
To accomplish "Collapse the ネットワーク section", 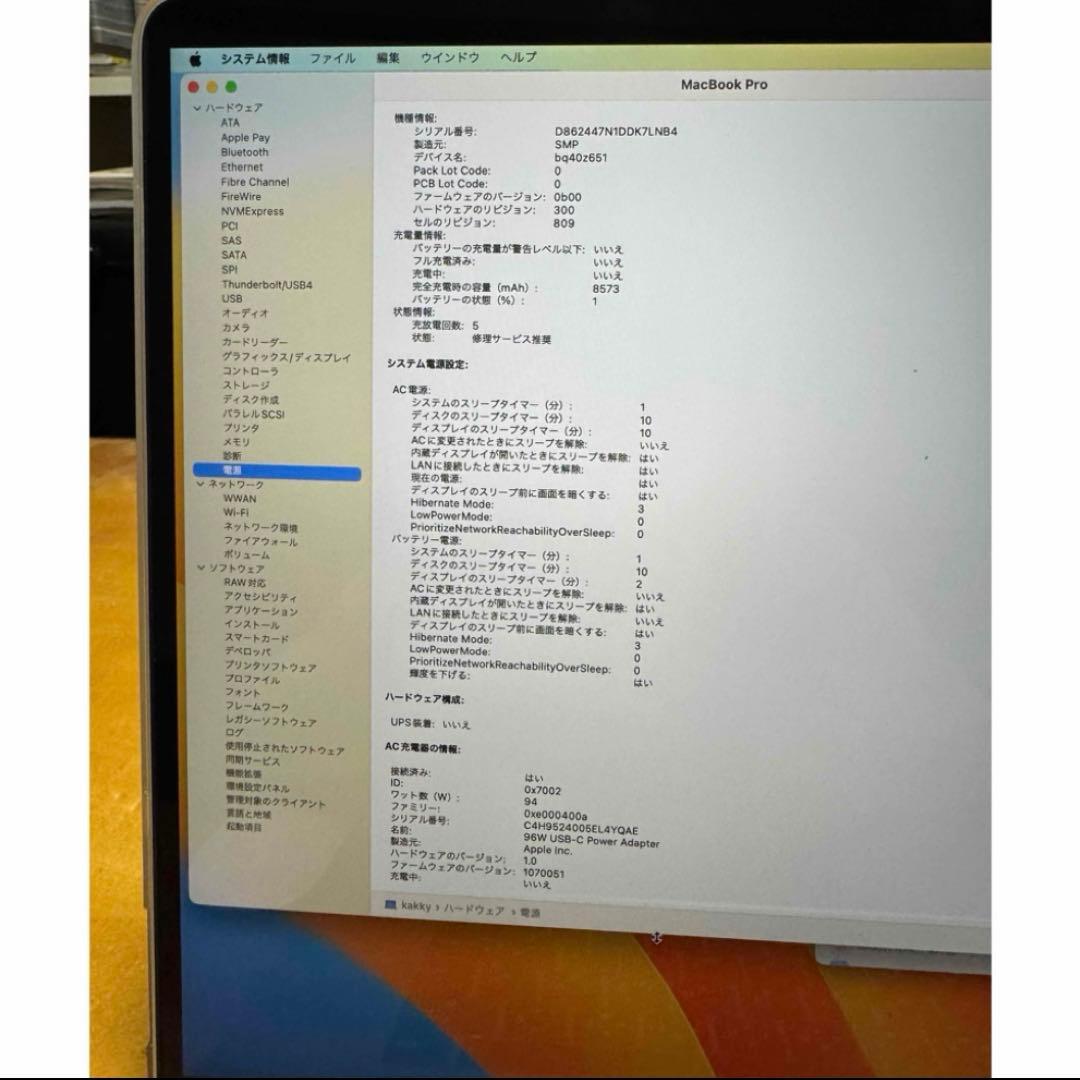I will (x=203, y=484).
